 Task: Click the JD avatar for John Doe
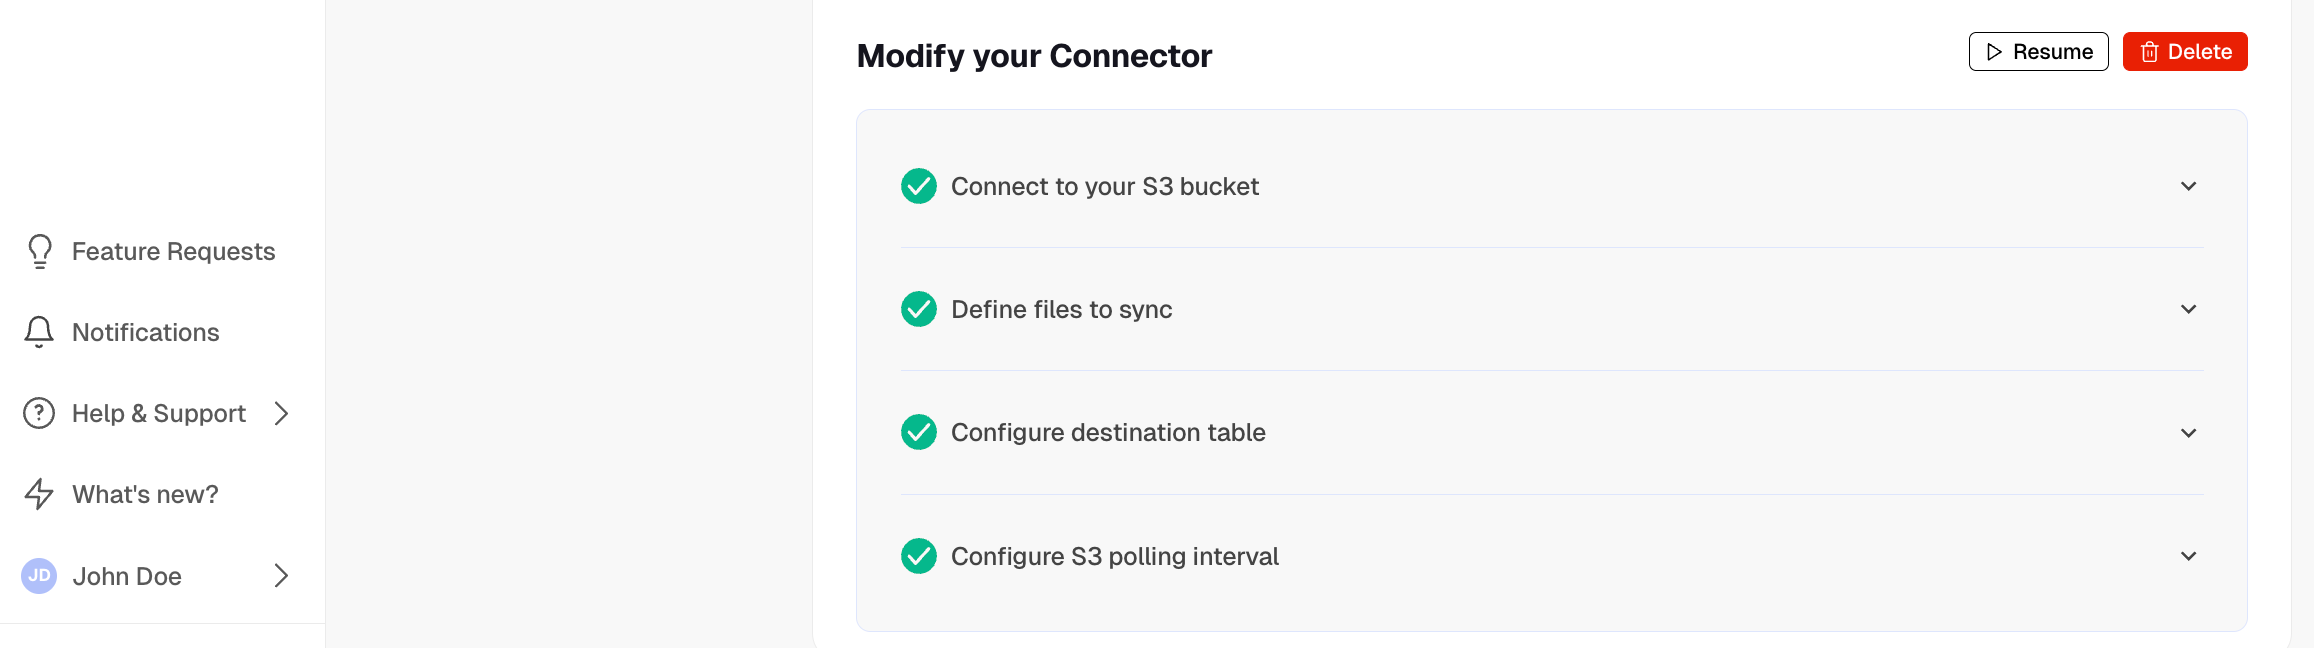click(38, 576)
